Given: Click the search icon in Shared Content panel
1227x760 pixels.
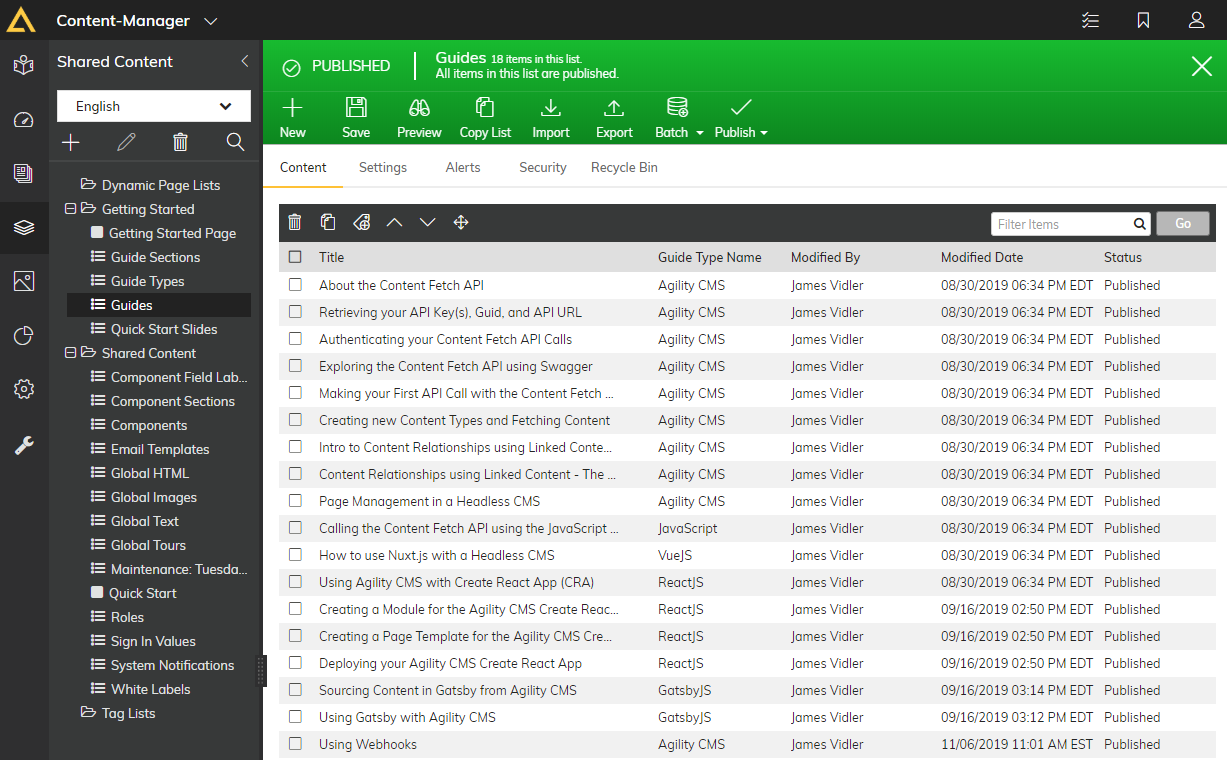Looking at the screenshot, I should tap(235, 142).
